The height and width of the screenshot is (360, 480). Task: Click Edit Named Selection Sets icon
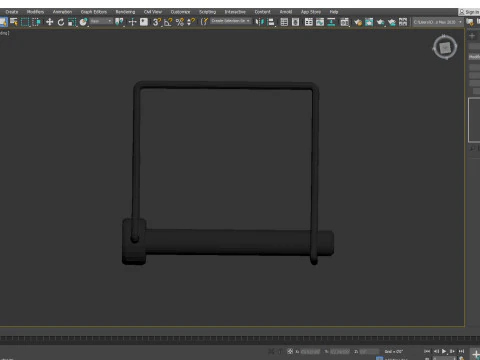click(x=204, y=22)
